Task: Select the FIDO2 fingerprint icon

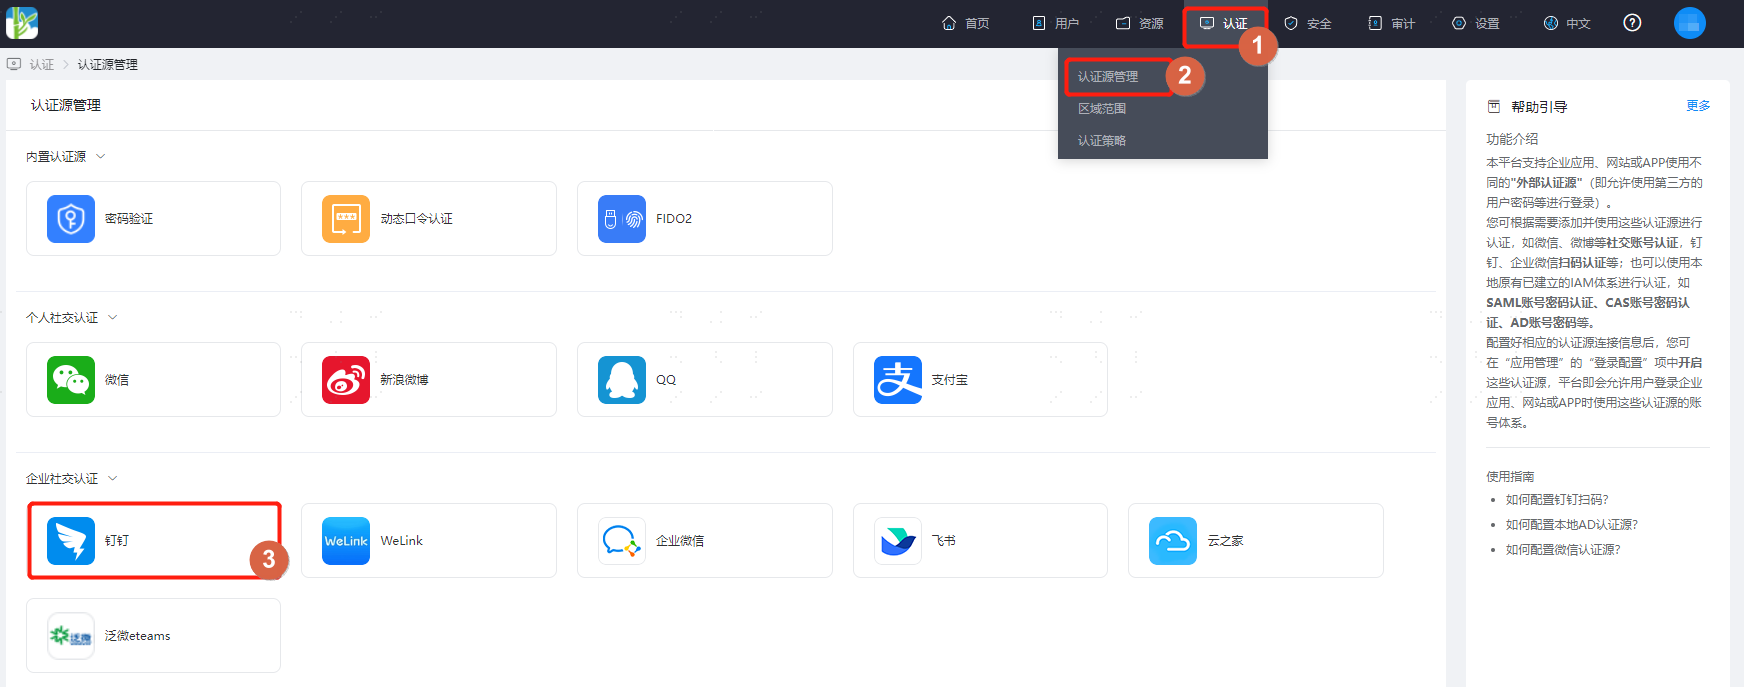Action: 622,219
